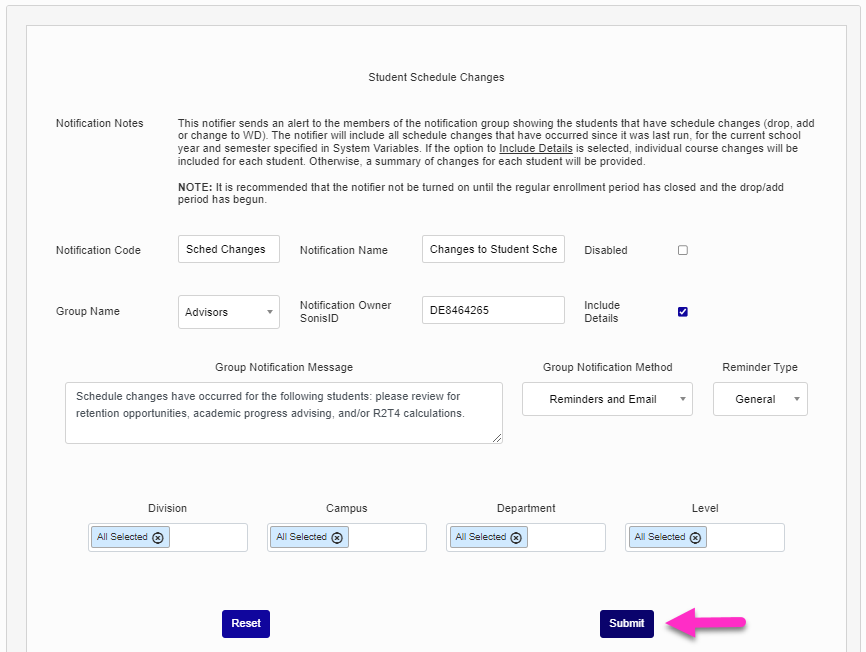Open the Reminder Type dropdown

click(x=760, y=399)
